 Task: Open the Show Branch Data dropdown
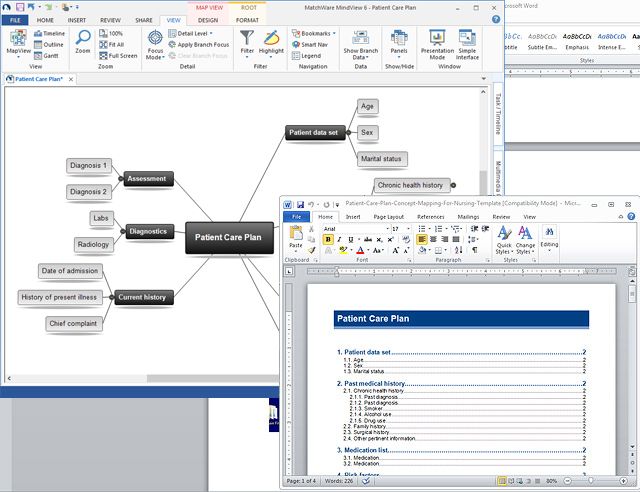361,45
